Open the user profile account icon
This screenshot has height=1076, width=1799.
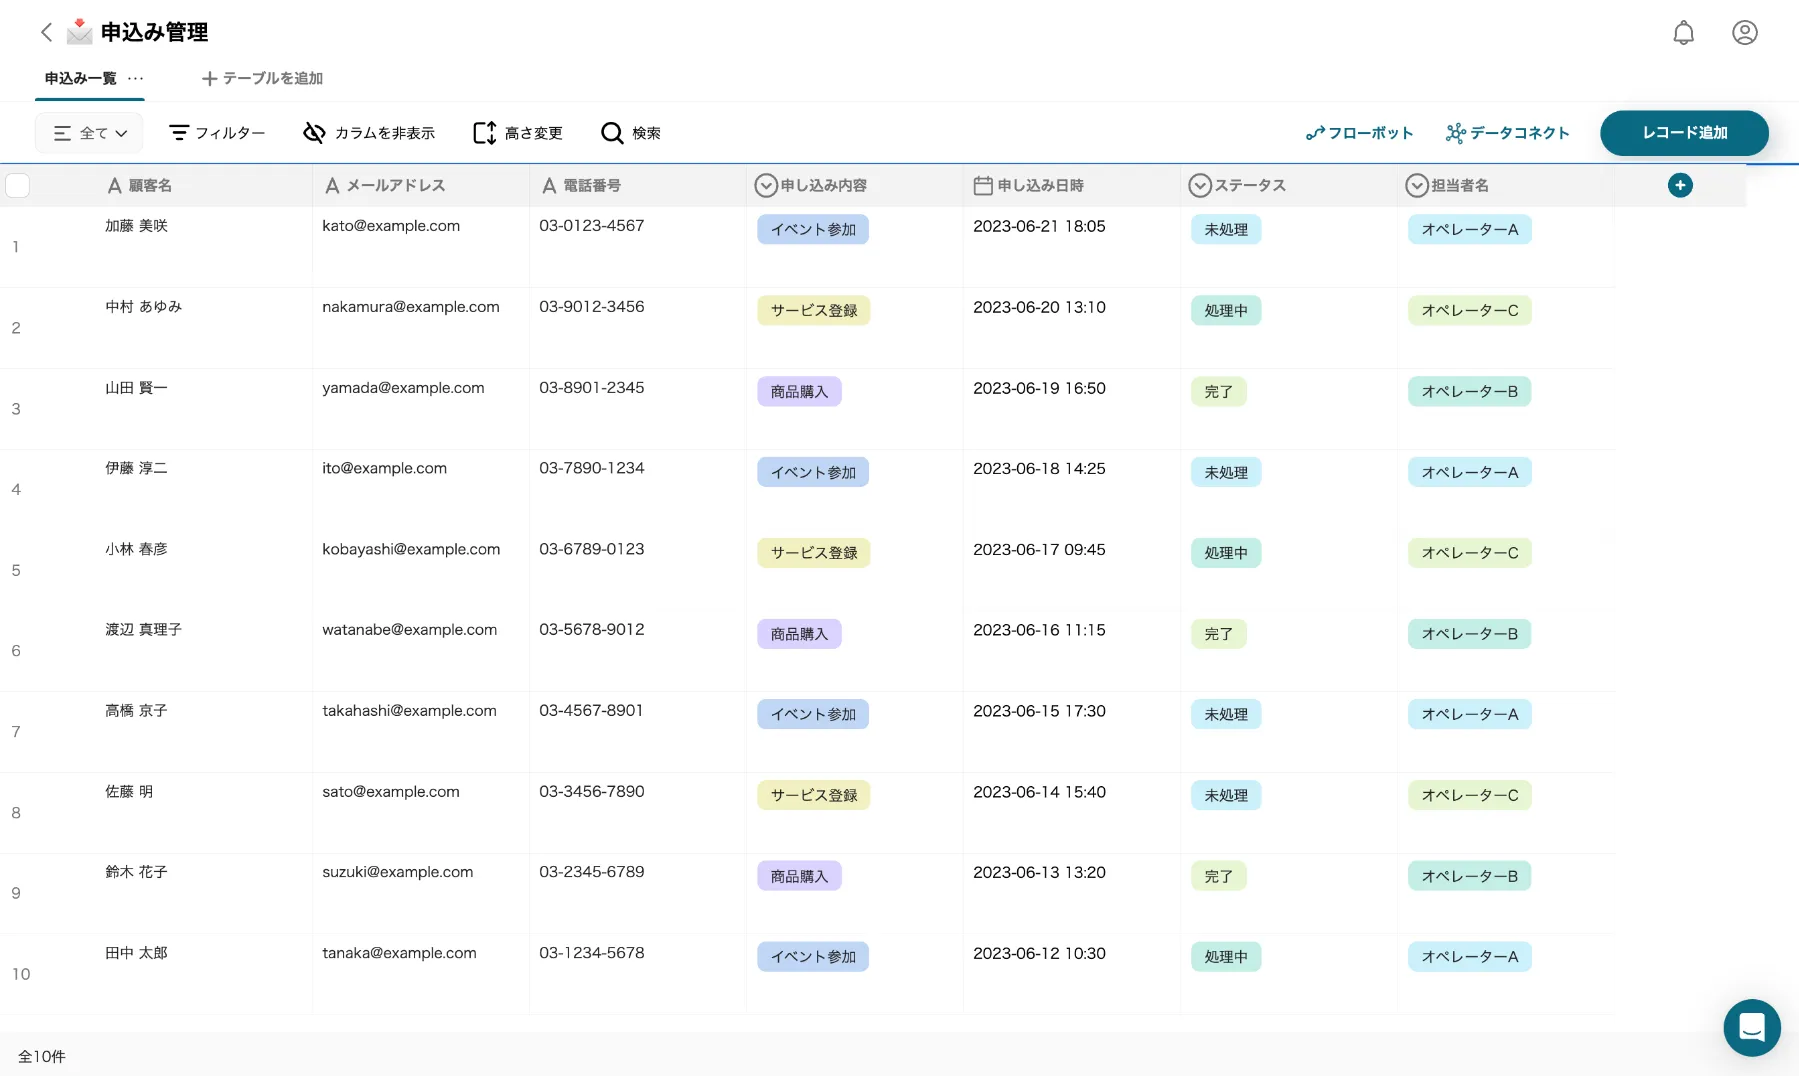click(1745, 33)
